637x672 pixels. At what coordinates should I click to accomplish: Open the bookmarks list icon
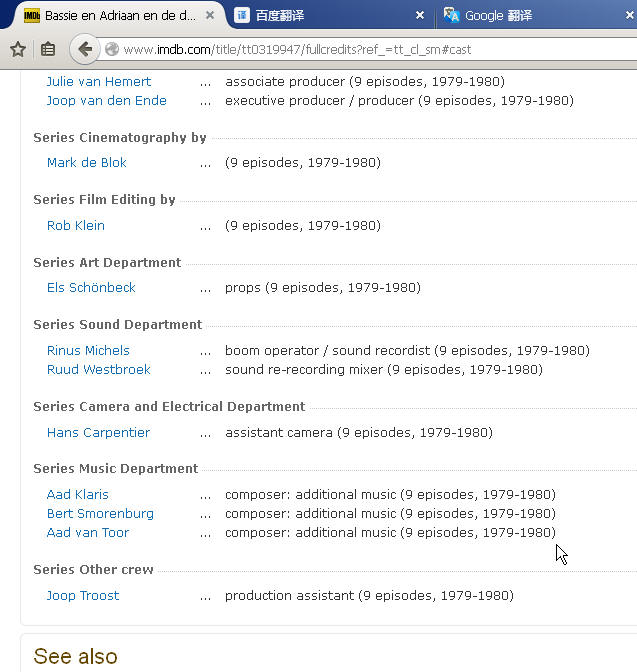coord(48,49)
